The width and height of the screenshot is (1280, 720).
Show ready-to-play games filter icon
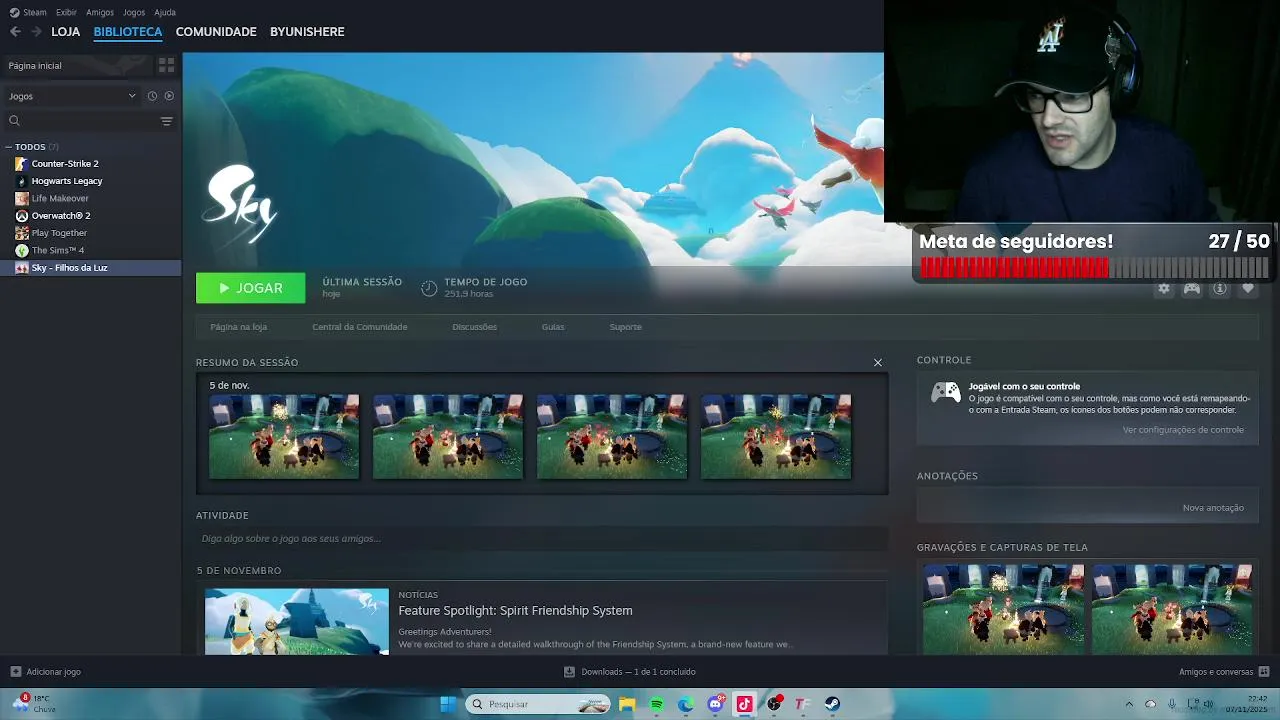click(x=169, y=96)
